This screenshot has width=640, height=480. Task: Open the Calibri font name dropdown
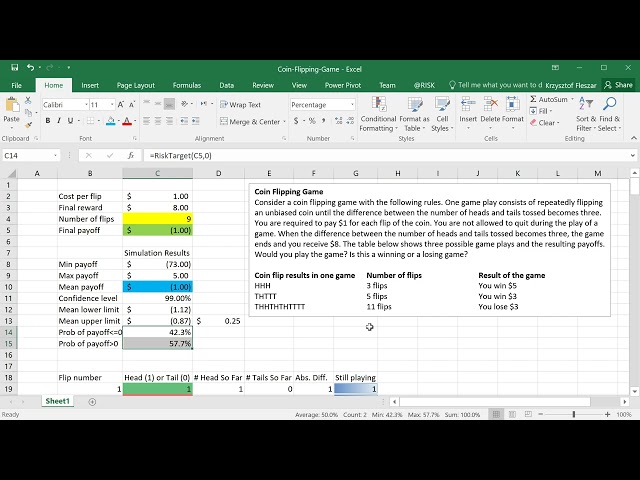[86, 105]
